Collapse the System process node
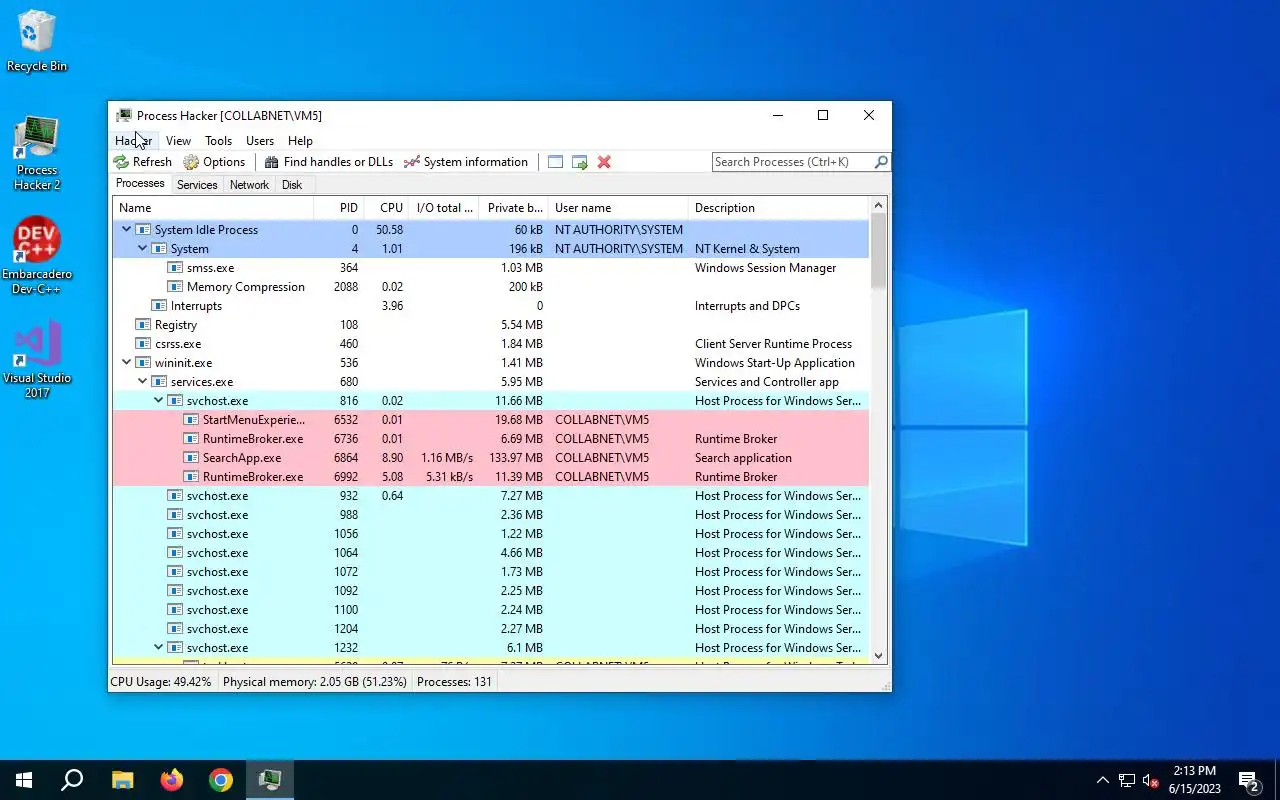1280x800 pixels. tap(142, 248)
